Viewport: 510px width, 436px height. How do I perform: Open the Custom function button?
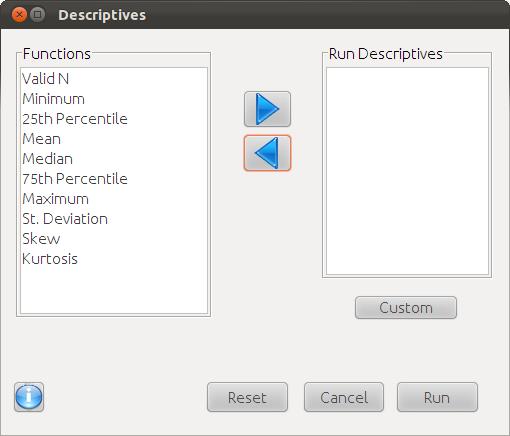click(x=406, y=308)
